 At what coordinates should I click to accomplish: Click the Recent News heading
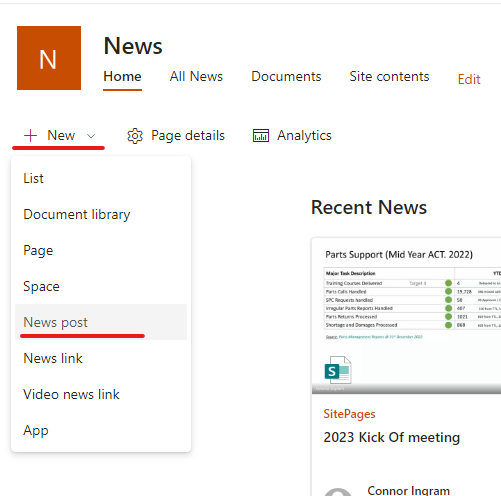369,207
